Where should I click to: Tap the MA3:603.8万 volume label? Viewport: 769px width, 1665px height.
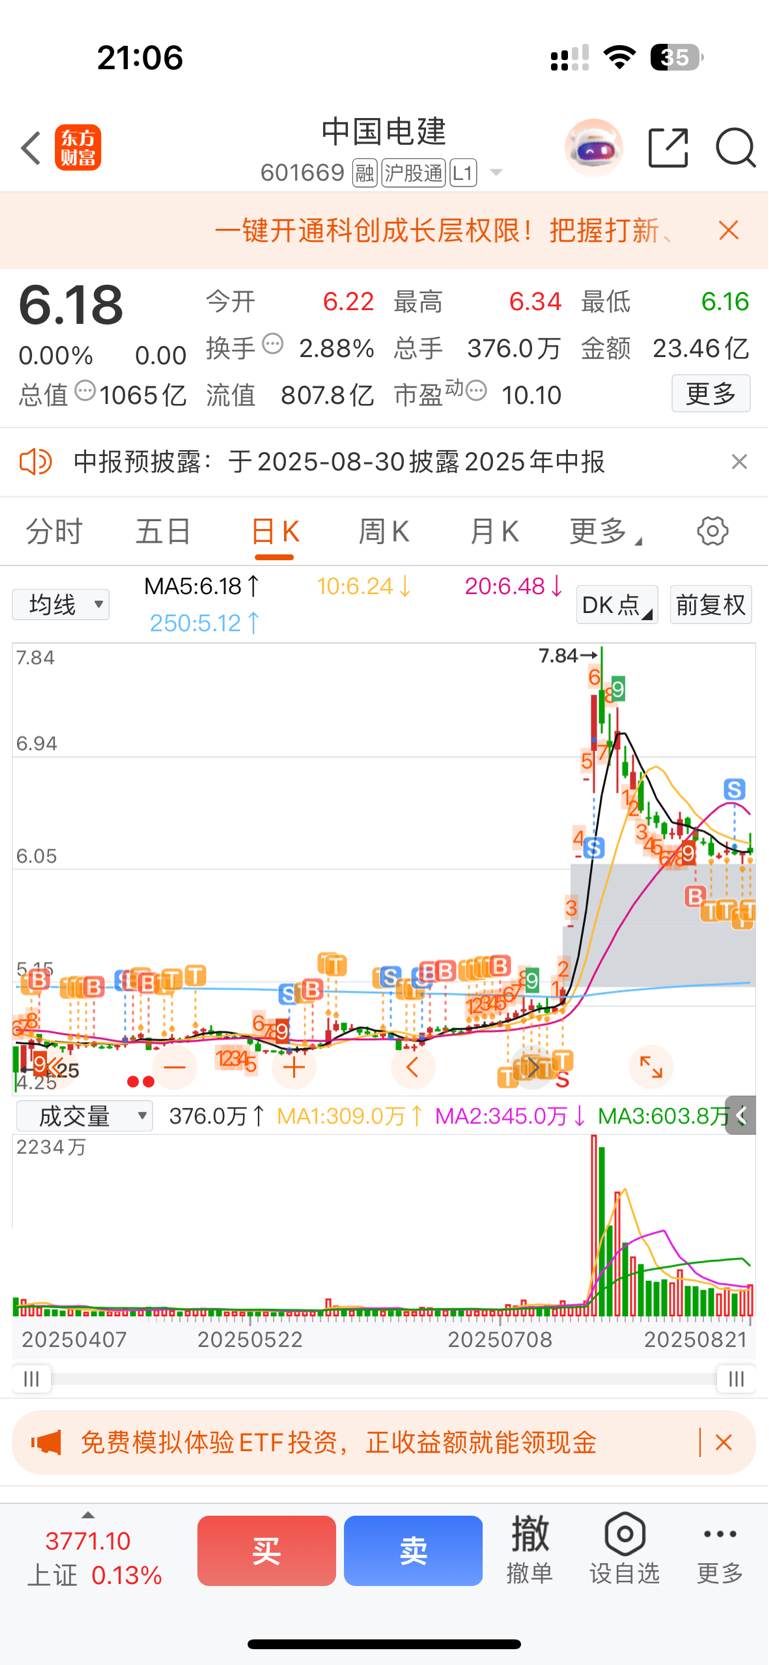point(664,1116)
